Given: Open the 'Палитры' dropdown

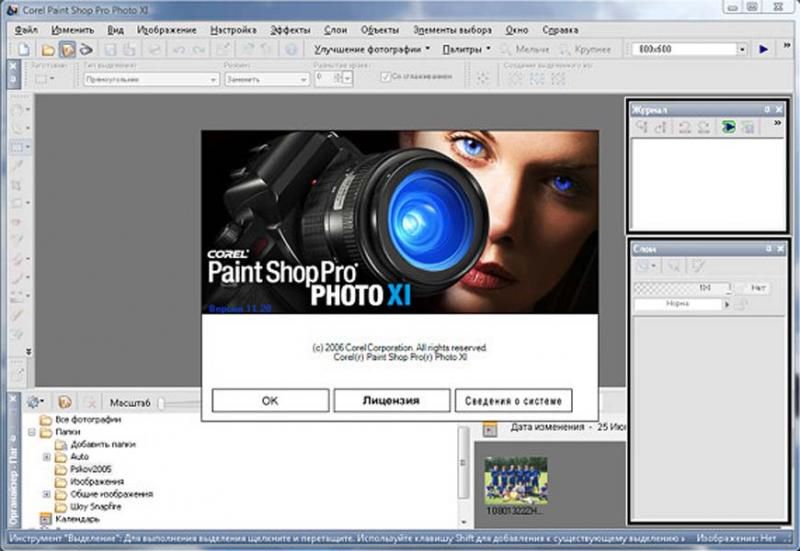Looking at the screenshot, I should [x=467, y=48].
